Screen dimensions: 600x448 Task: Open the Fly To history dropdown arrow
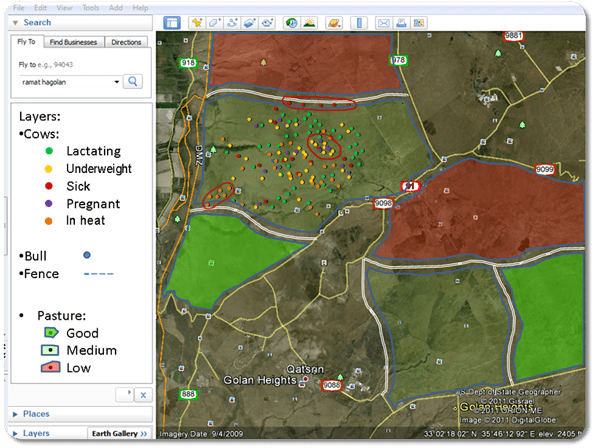[x=116, y=81]
